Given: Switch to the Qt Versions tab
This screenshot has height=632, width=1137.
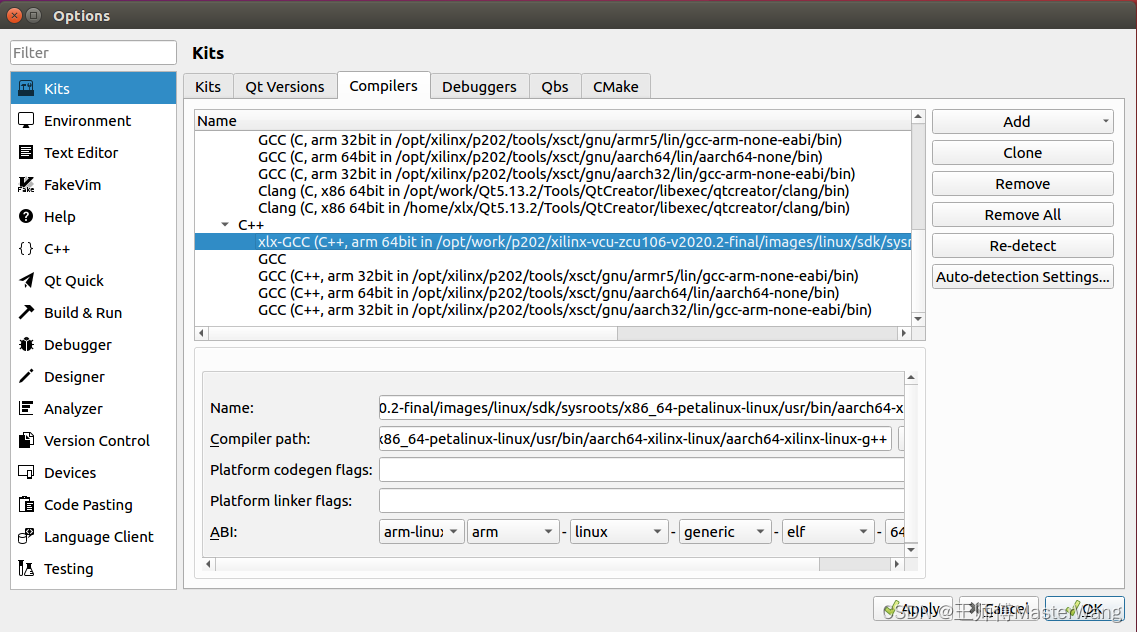Looking at the screenshot, I should coord(284,86).
